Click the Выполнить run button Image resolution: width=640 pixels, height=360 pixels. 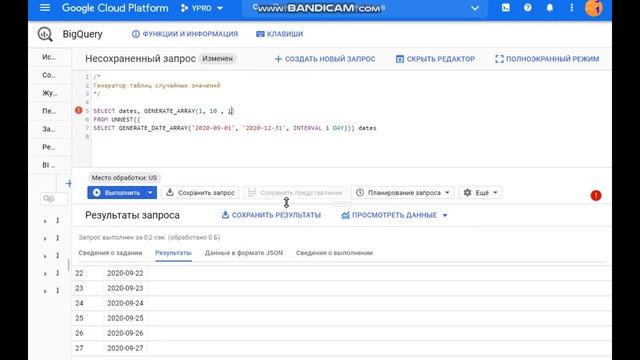tap(117, 193)
